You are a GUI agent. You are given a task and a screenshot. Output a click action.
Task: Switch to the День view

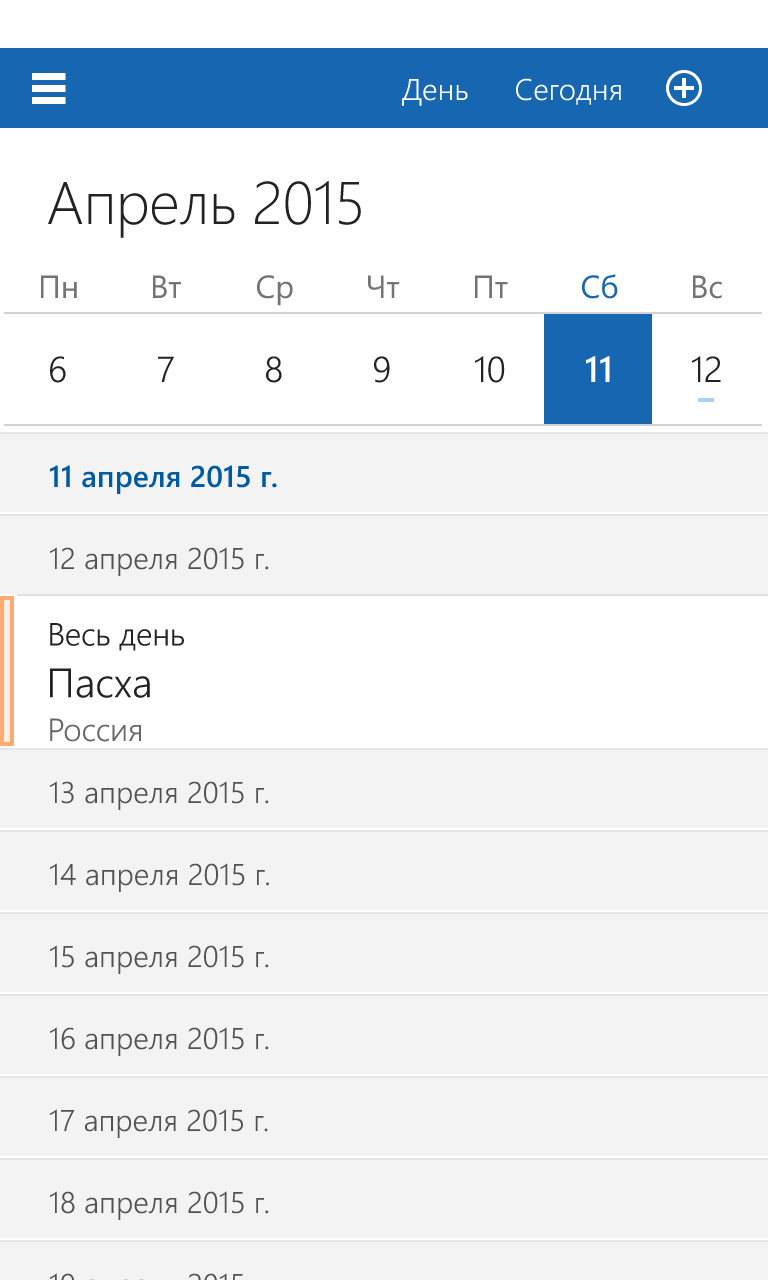[435, 90]
